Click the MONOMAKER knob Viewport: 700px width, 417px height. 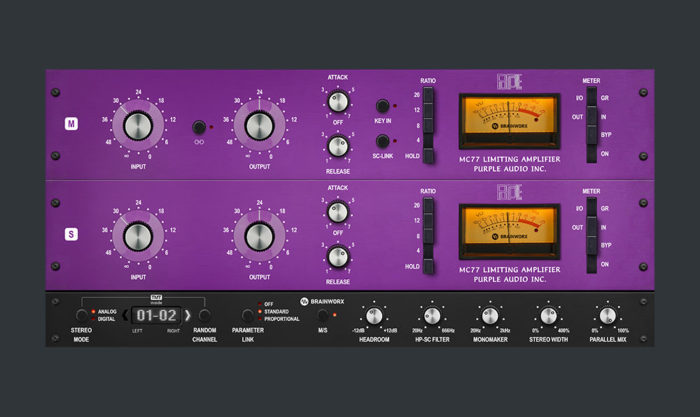point(490,316)
